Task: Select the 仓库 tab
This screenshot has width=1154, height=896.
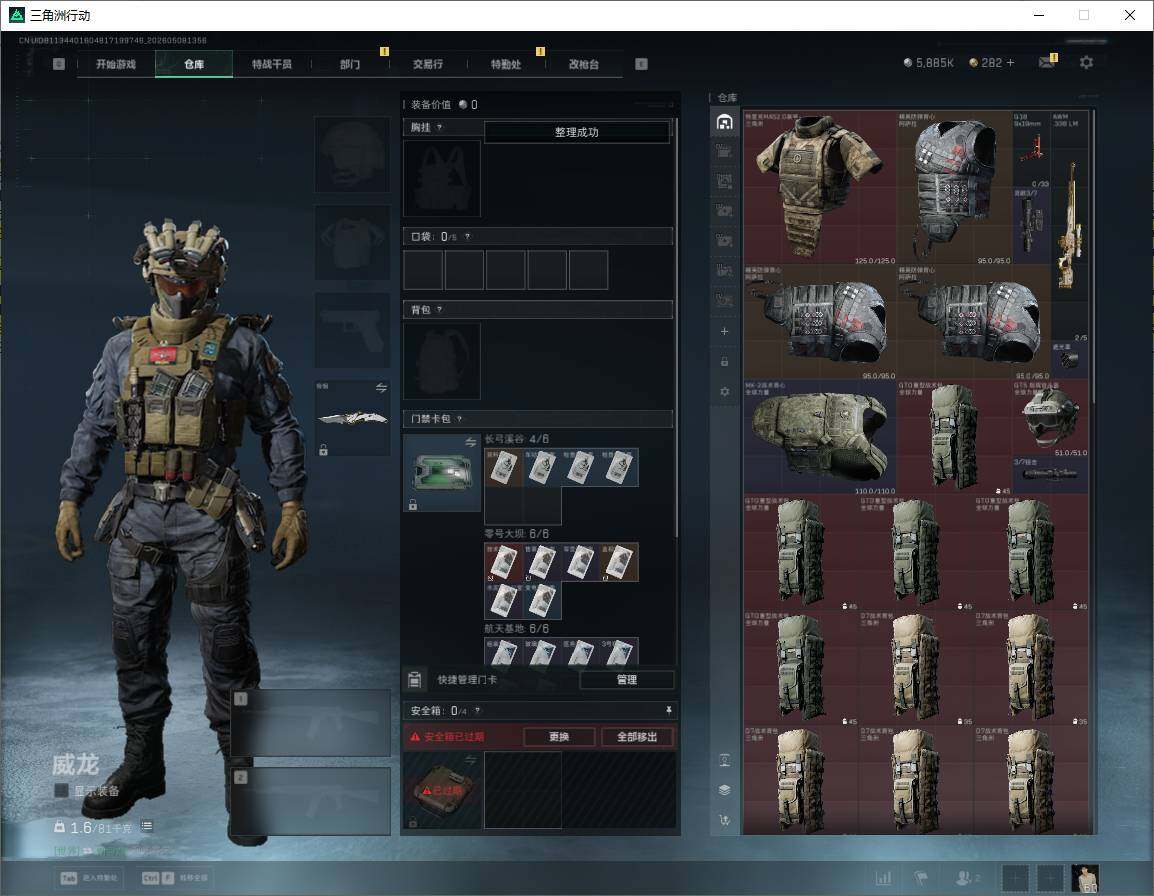Action: (x=194, y=64)
